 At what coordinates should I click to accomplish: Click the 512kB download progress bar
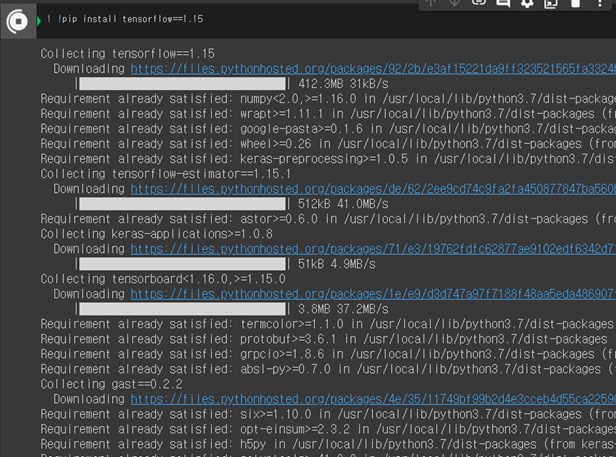click(183, 204)
